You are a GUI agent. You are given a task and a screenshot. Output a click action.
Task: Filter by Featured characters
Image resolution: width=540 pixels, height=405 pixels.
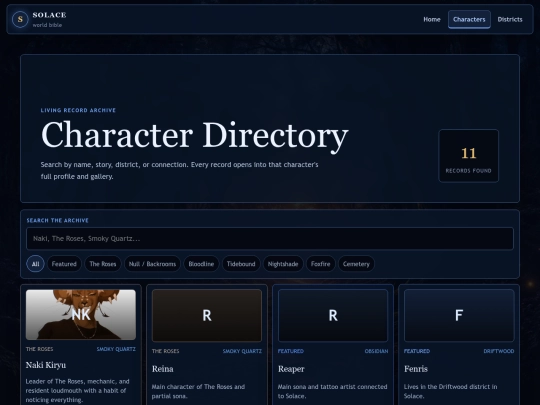64,264
